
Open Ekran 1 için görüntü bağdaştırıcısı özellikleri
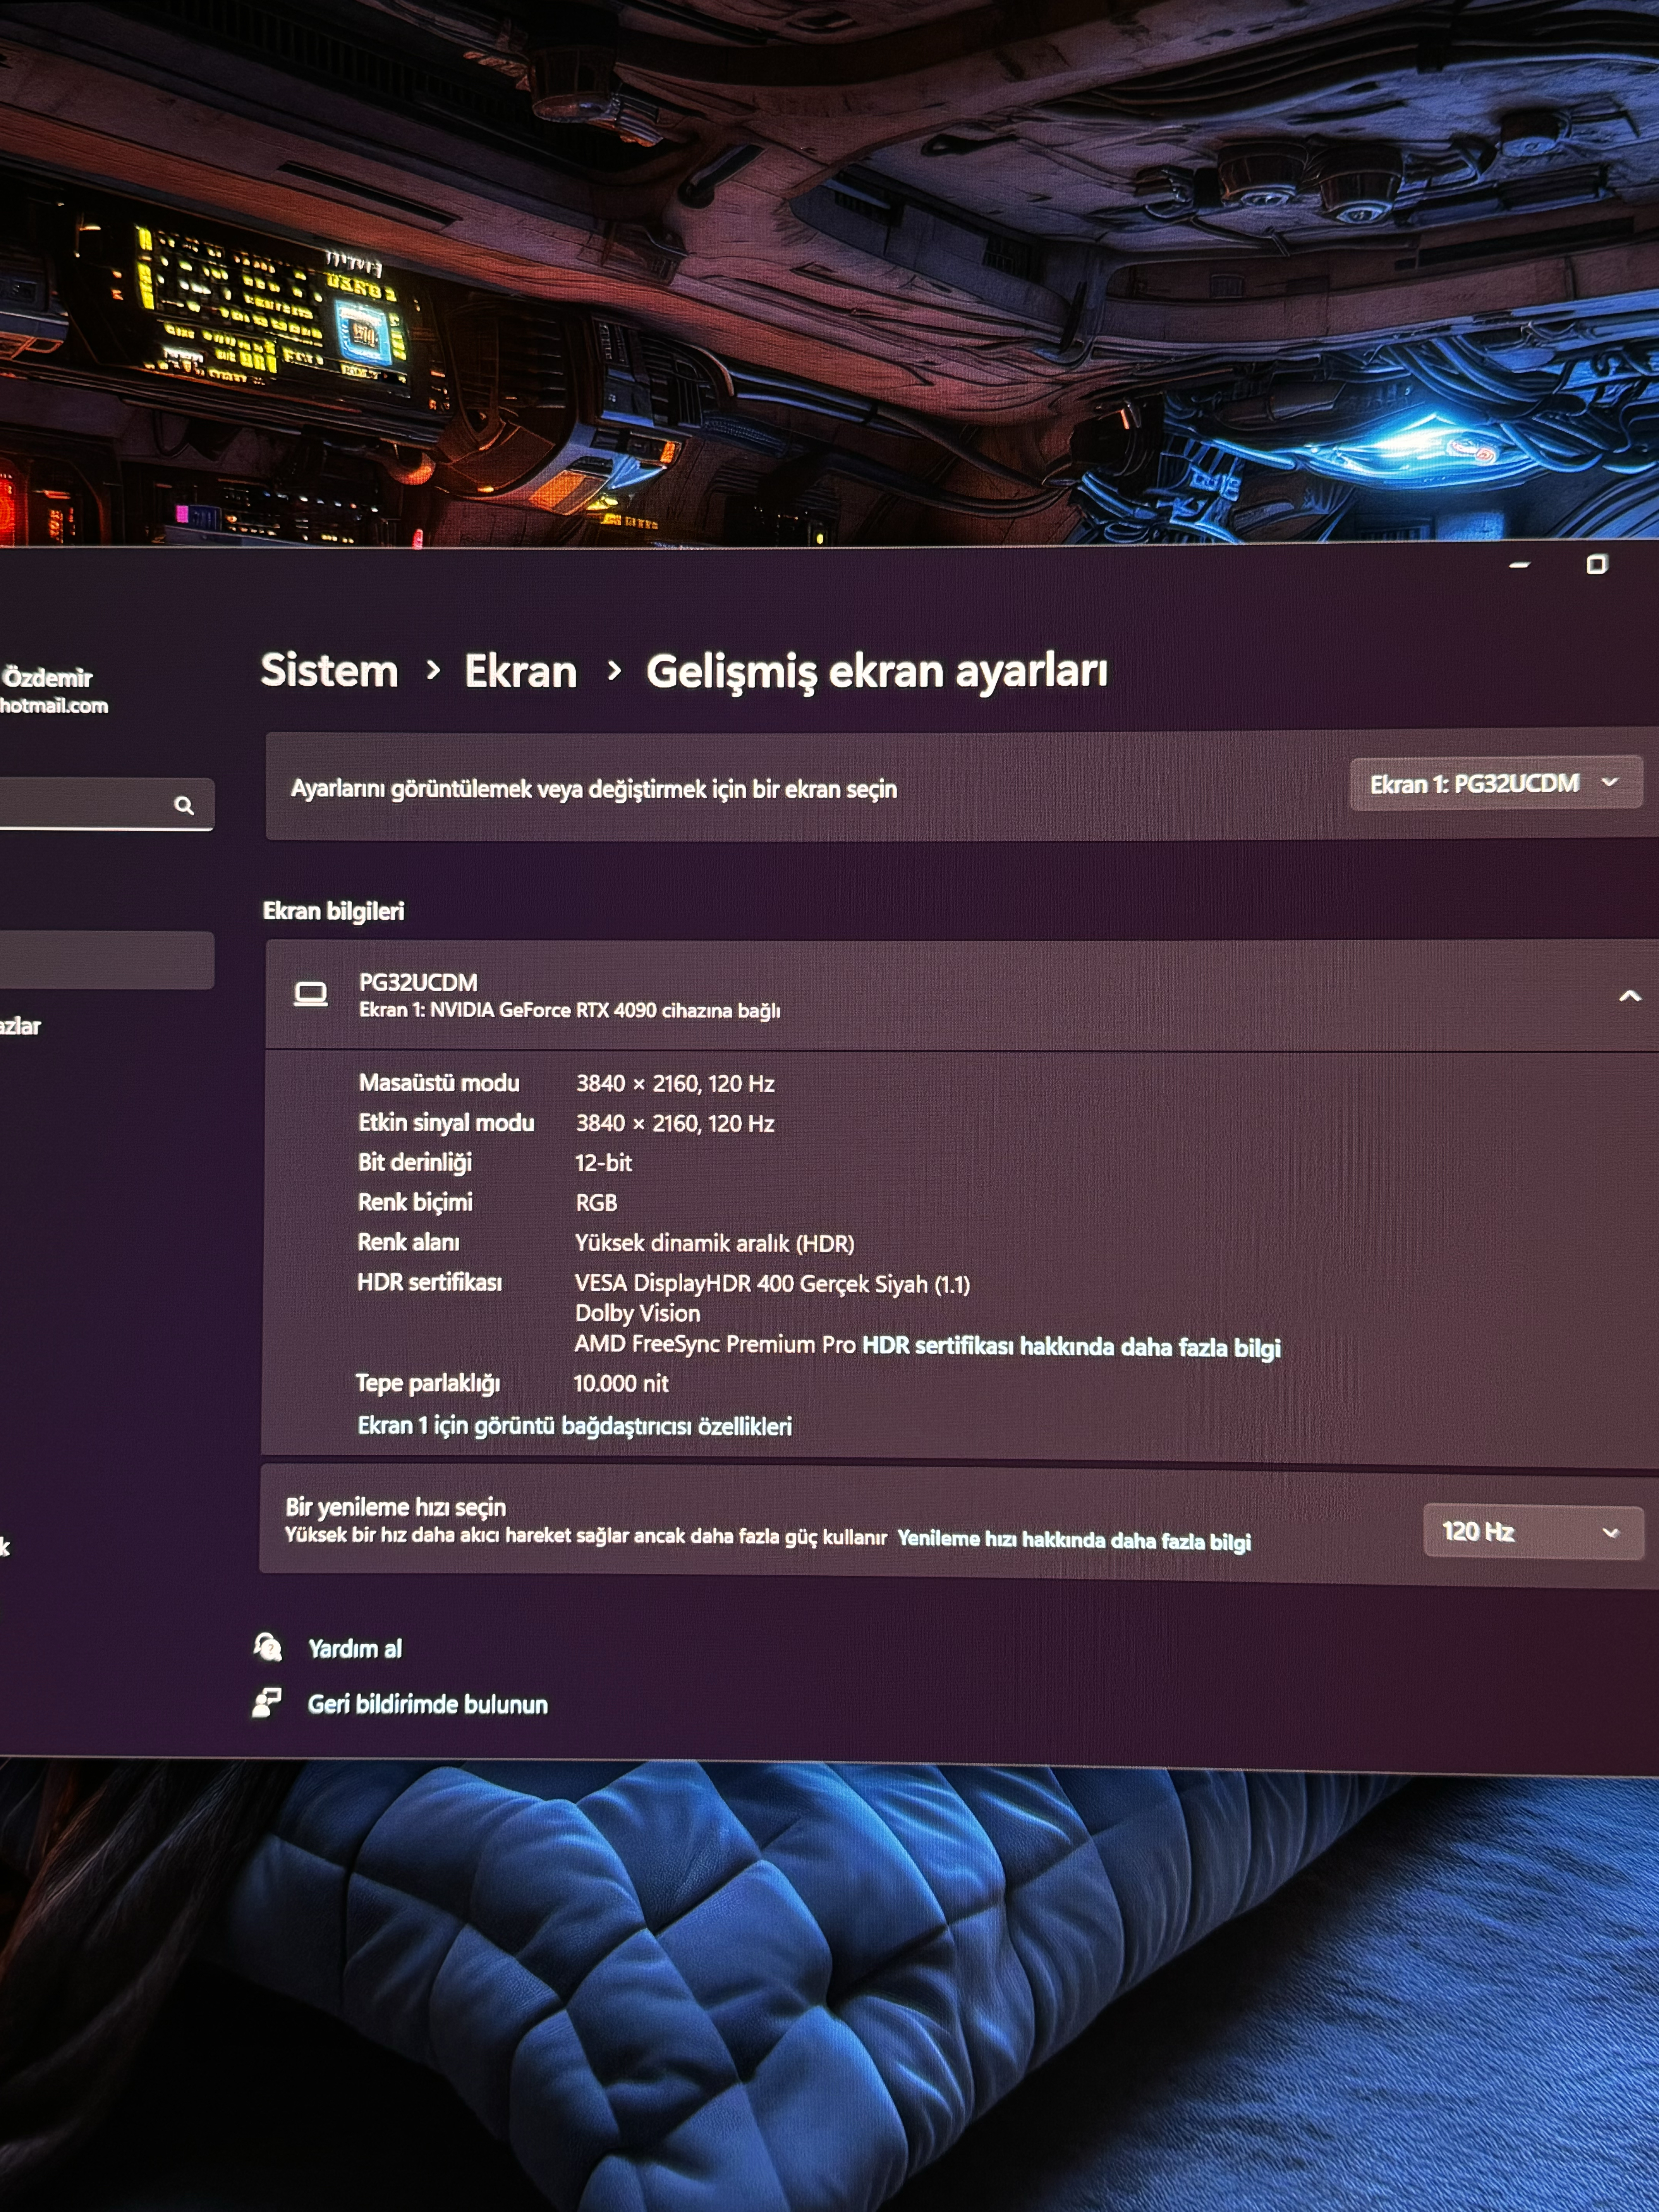click(x=575, y=1426)
